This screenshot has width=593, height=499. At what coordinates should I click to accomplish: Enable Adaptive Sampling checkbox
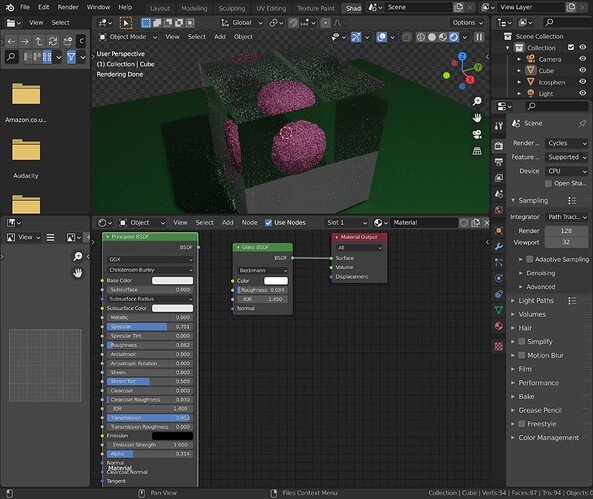coord(530,259)
